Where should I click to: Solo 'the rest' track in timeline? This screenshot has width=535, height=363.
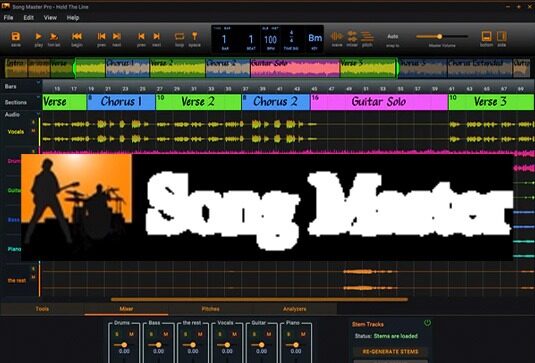(33, 268)
